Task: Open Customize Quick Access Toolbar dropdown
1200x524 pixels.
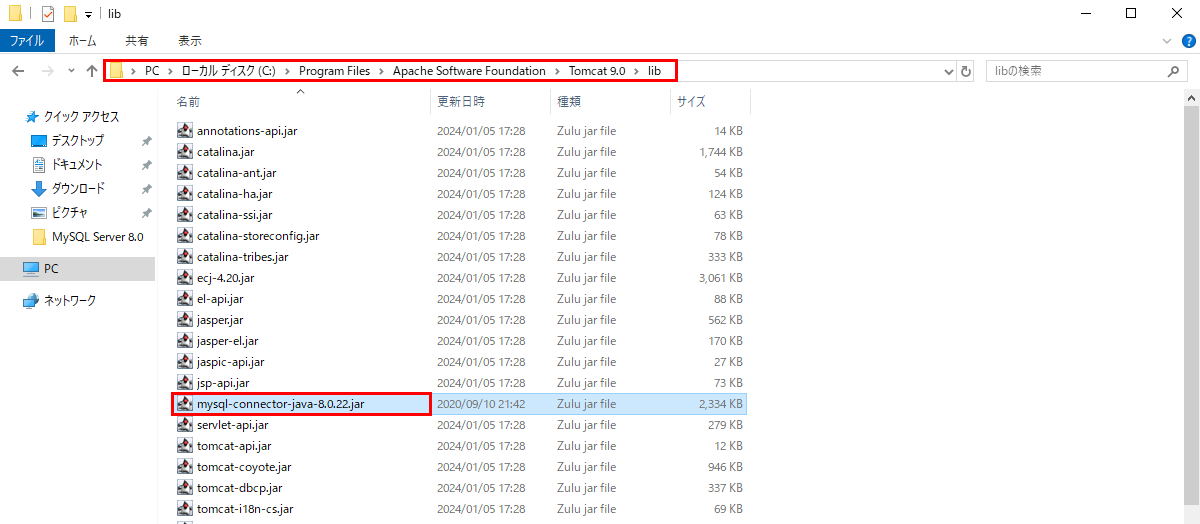Action: [88, 14]
